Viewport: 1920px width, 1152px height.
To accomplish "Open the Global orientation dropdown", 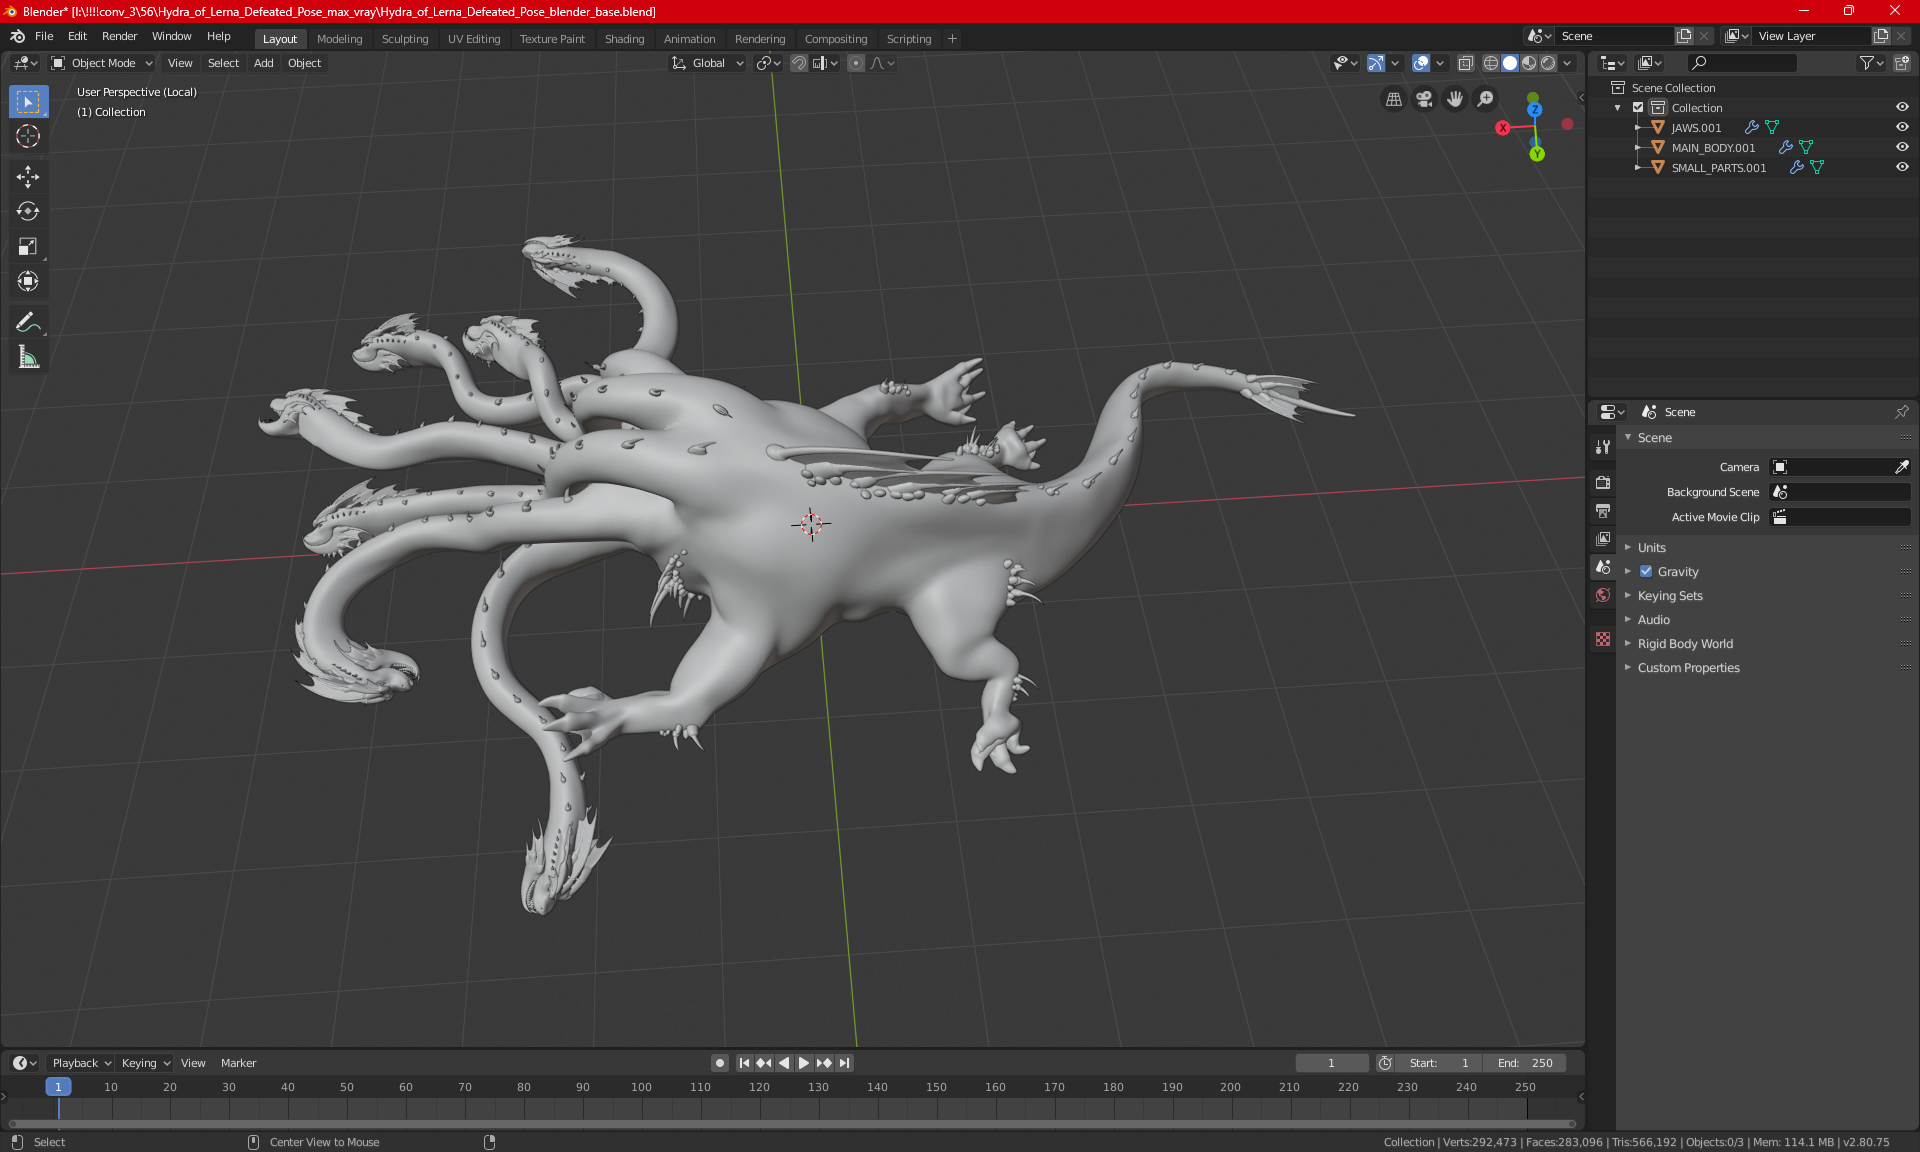I will [x=708, y=63].
